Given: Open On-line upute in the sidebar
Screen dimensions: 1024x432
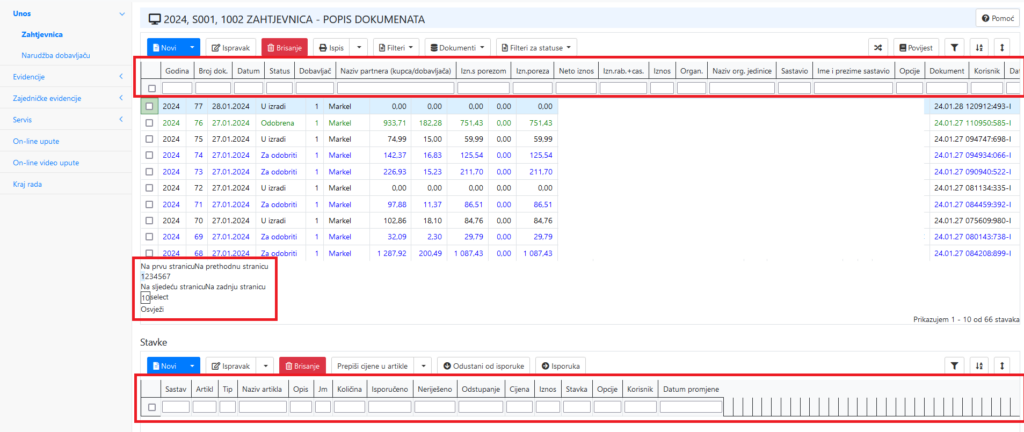Looking at the screenshot, I should click(36, 142).
